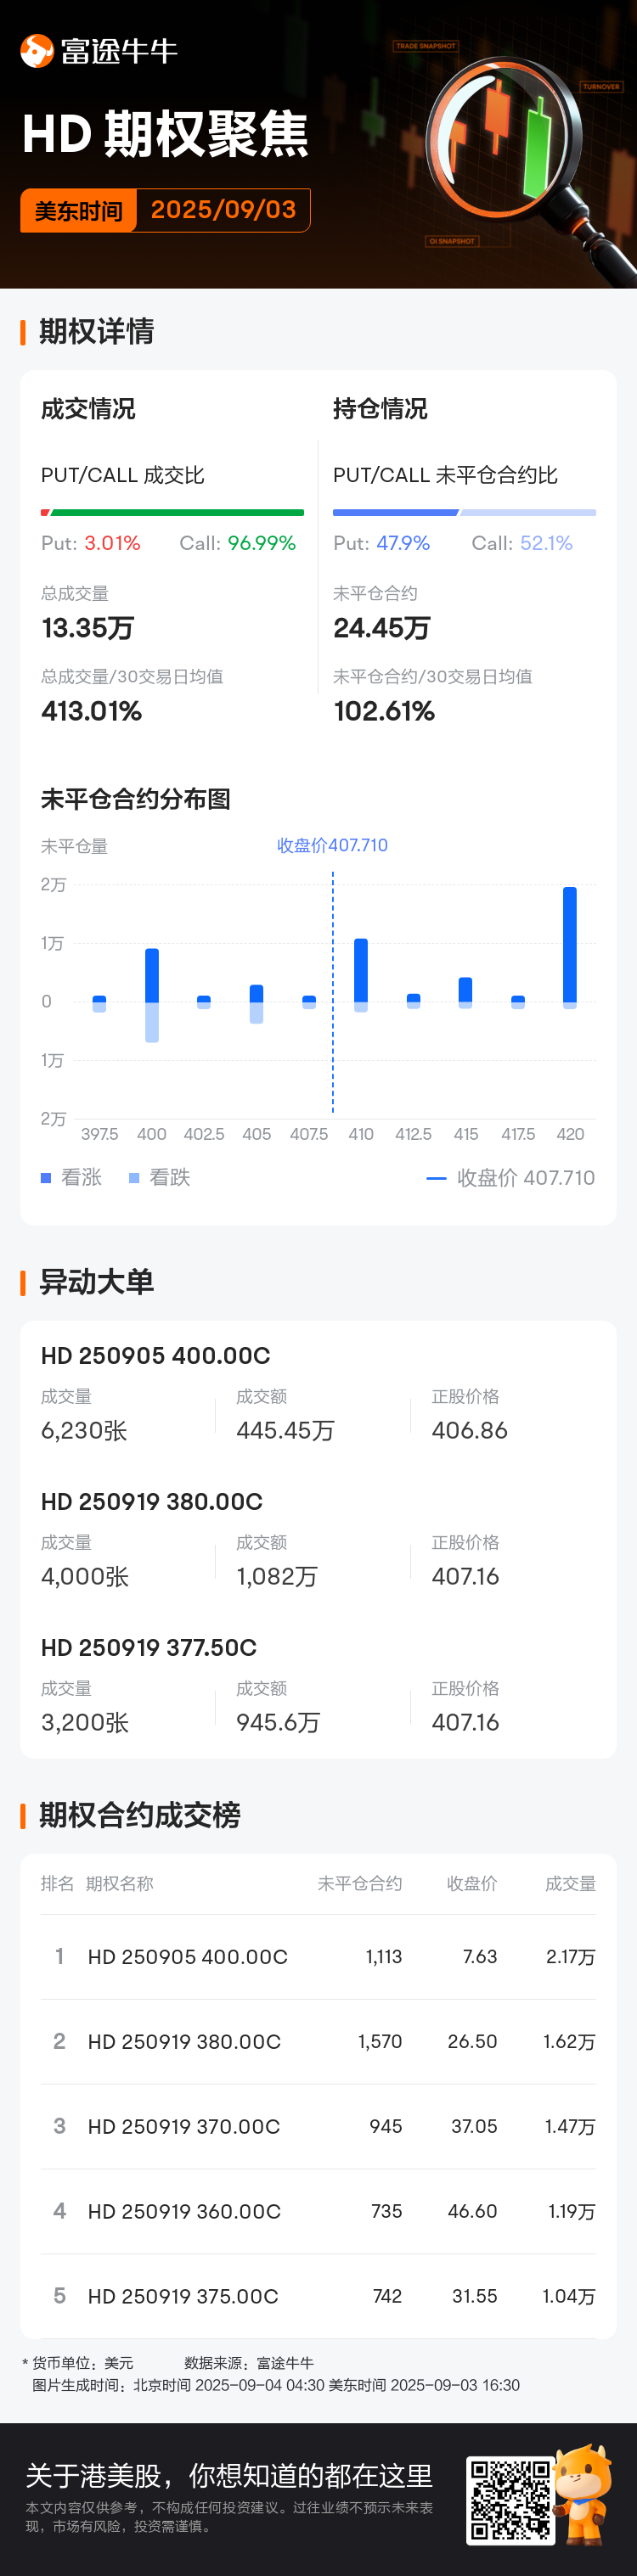Image resolution: width=637 pixels, height=2576 pixels.
Task: Click closing price 46.60 in ranking
Action: tap(472, 2211)
